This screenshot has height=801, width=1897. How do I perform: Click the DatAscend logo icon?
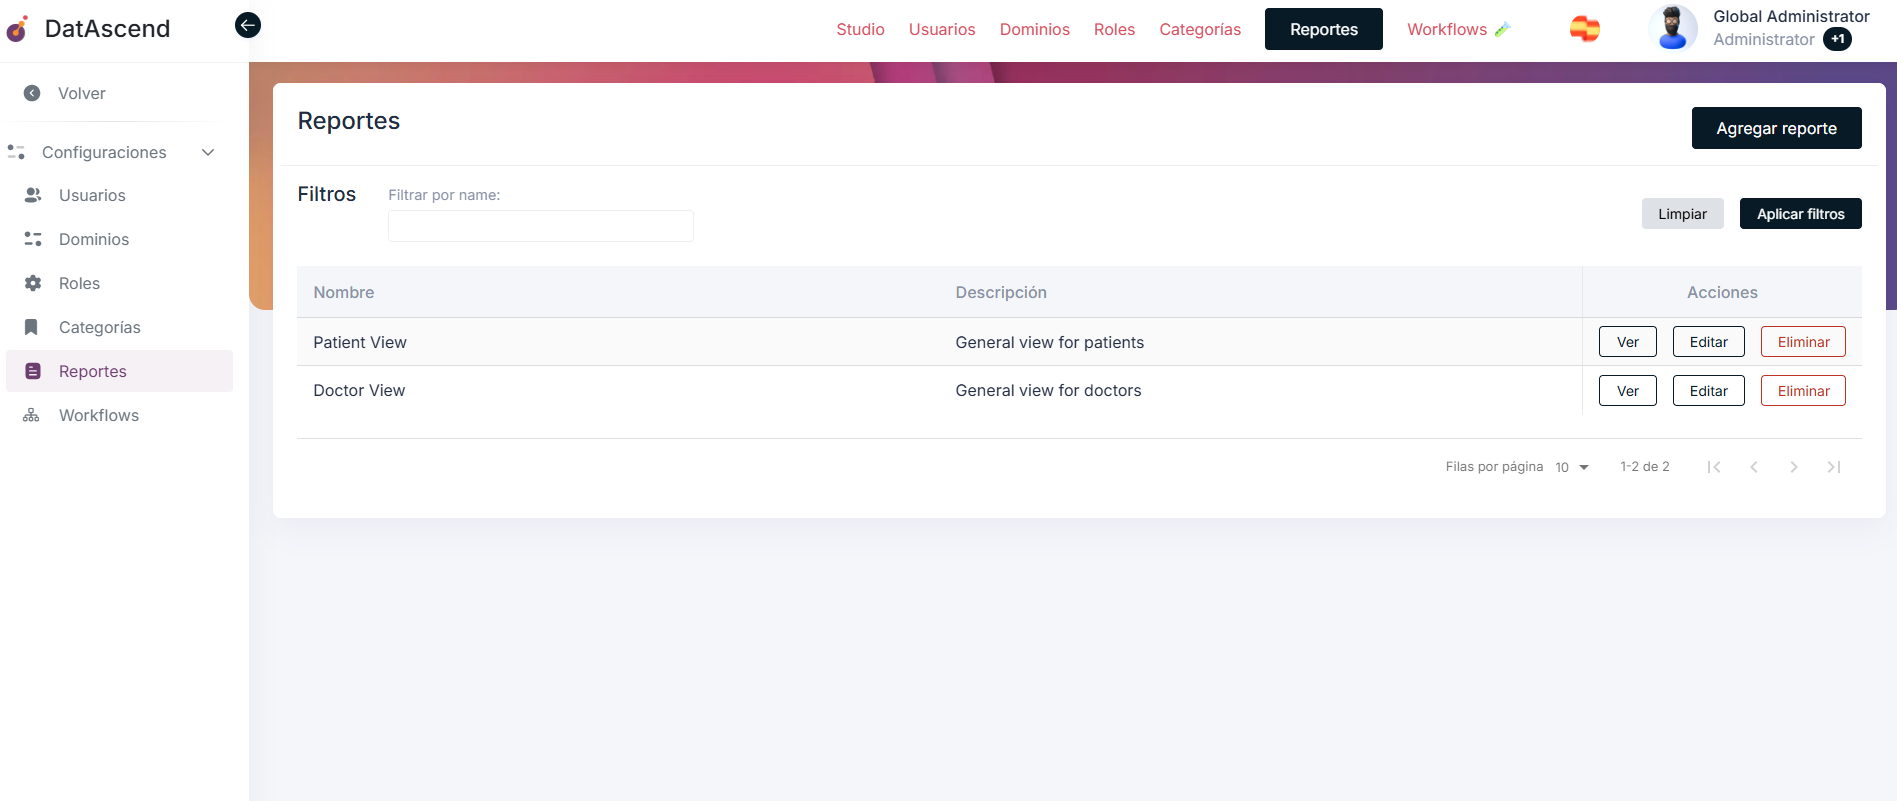18,29
